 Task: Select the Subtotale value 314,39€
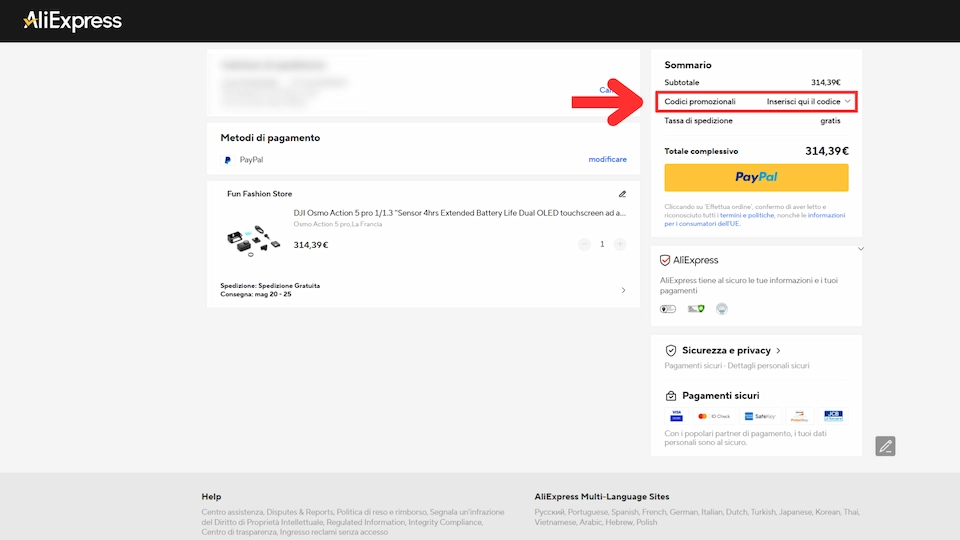point(826,83)
